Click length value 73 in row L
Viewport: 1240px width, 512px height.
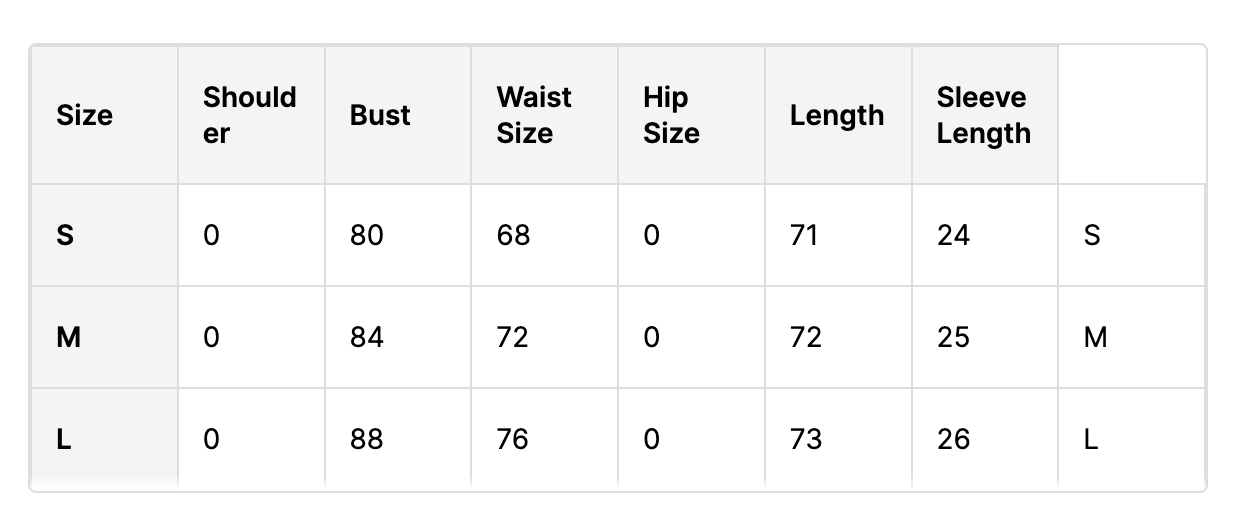pyautogui.click(x=806, y=440)
